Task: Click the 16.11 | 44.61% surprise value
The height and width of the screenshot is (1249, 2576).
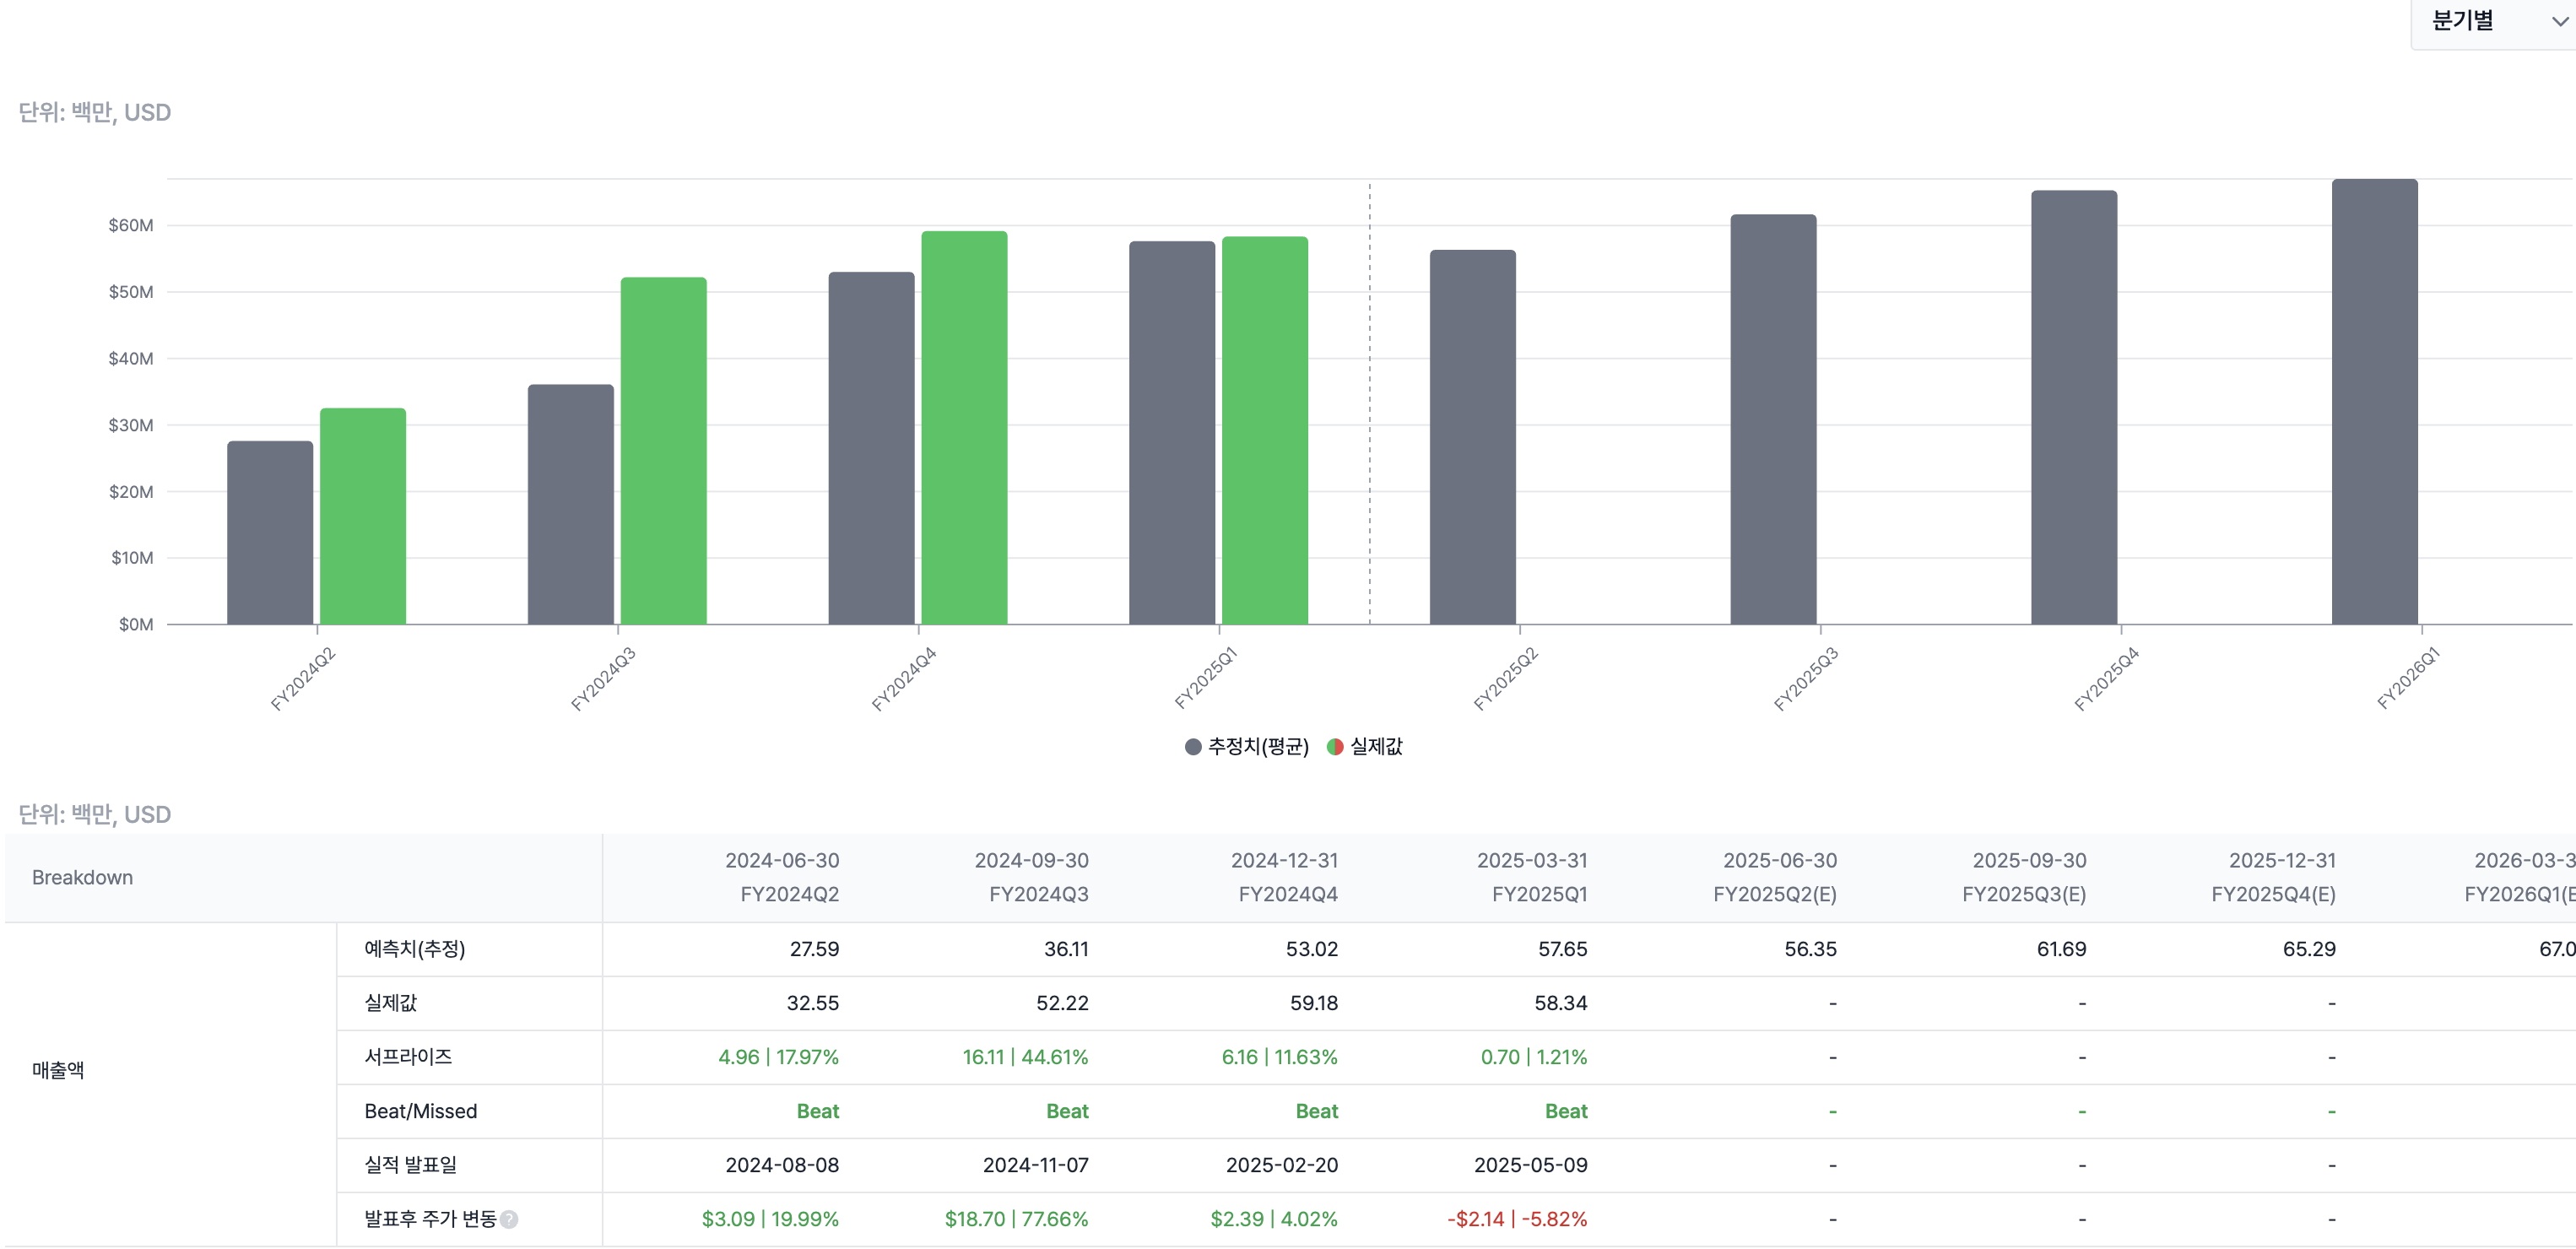Action: click(x=1025, y=1057)
